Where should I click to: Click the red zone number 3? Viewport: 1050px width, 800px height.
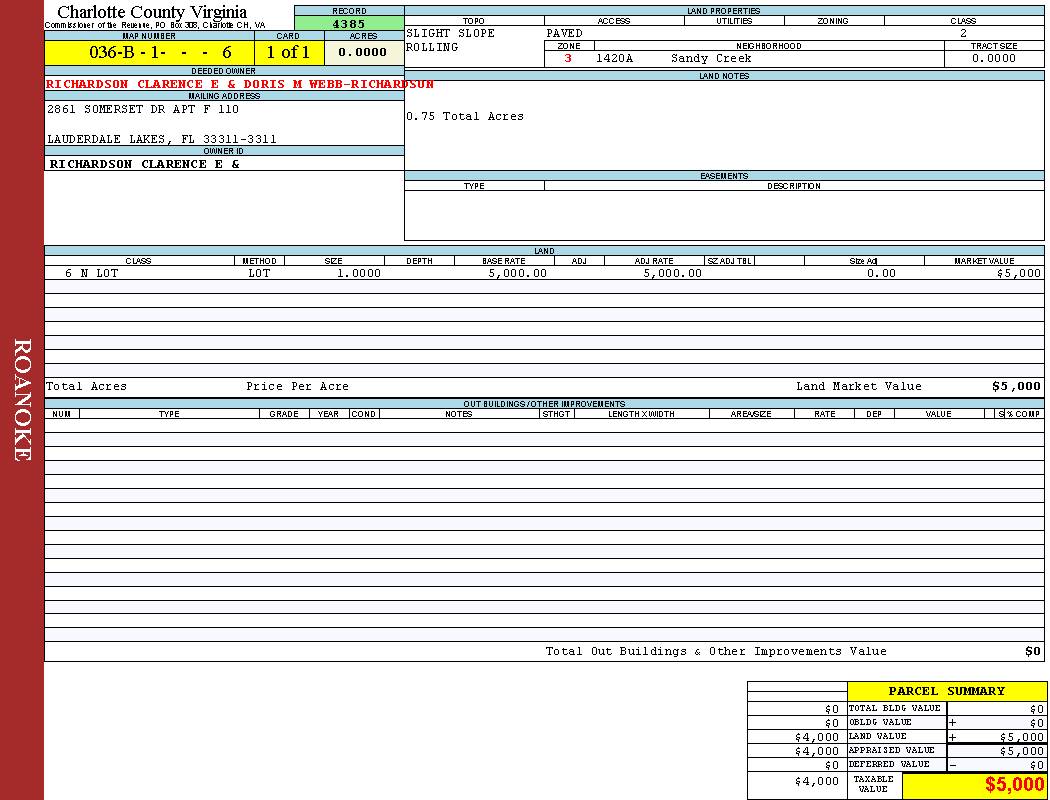click(x=568, y=59)
